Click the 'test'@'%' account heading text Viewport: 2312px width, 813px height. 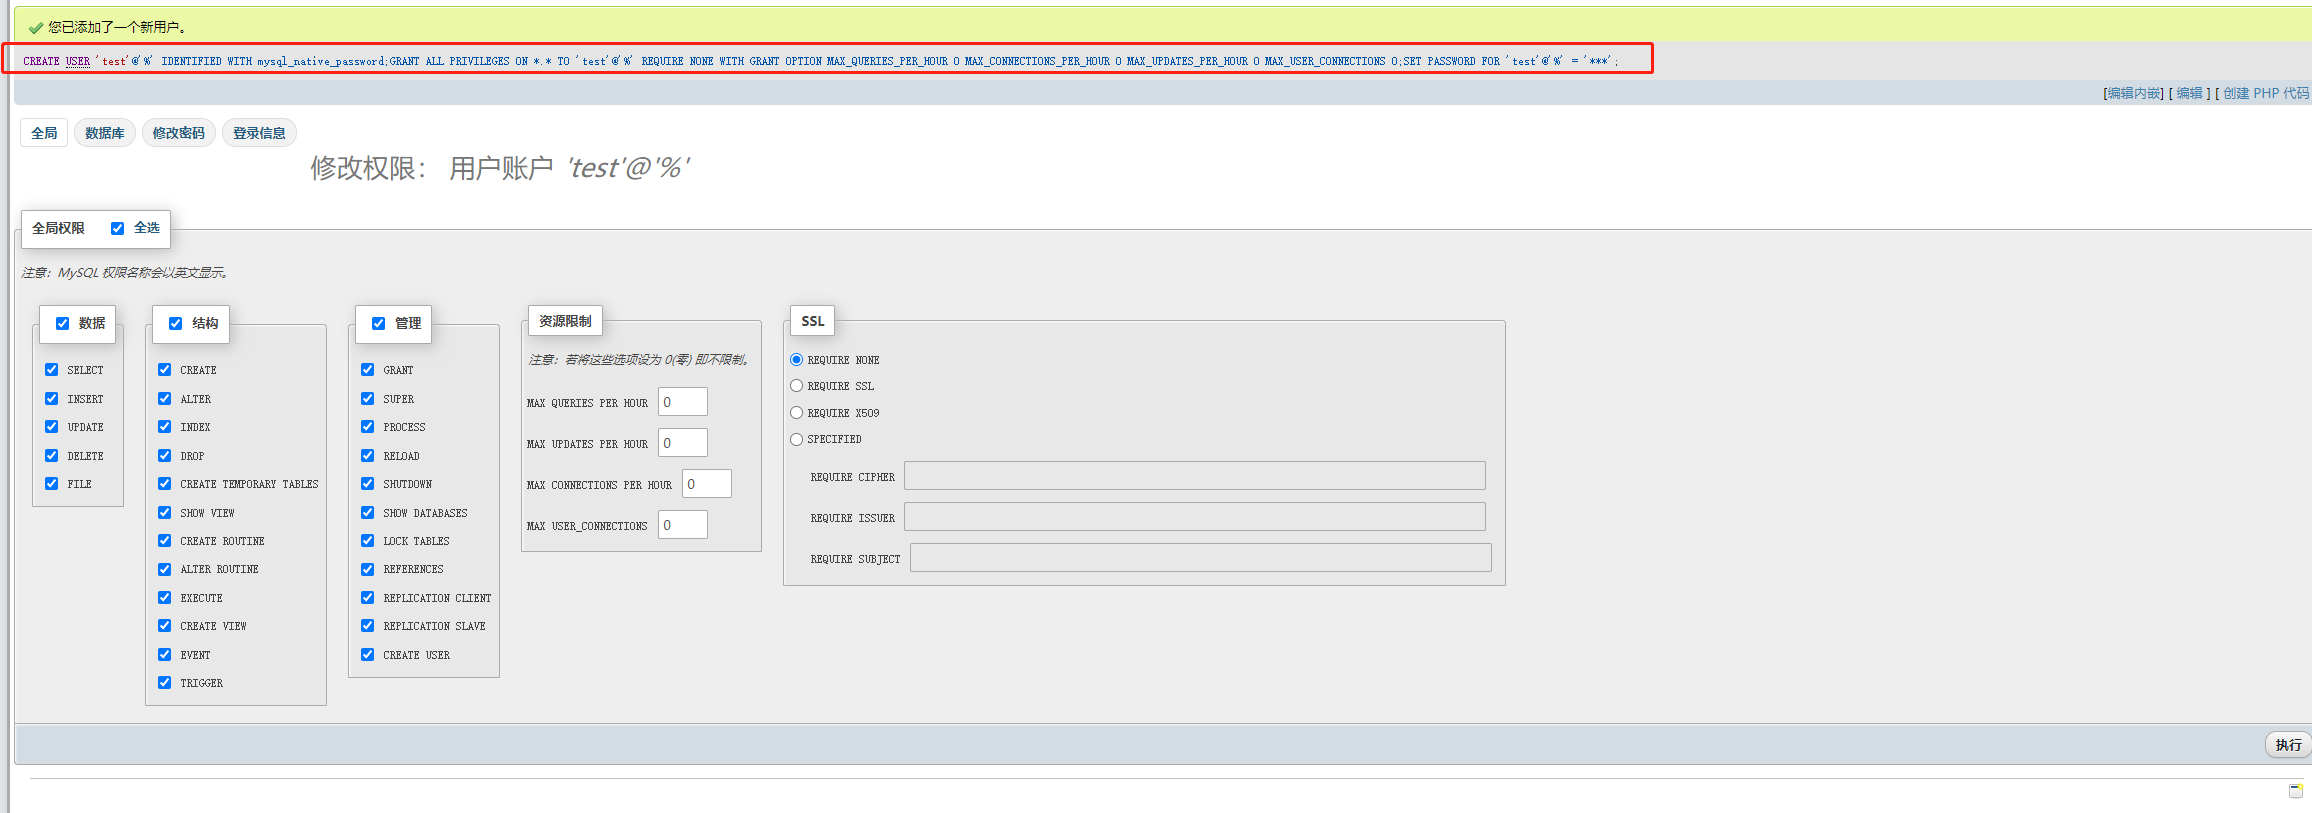(629, 168)
